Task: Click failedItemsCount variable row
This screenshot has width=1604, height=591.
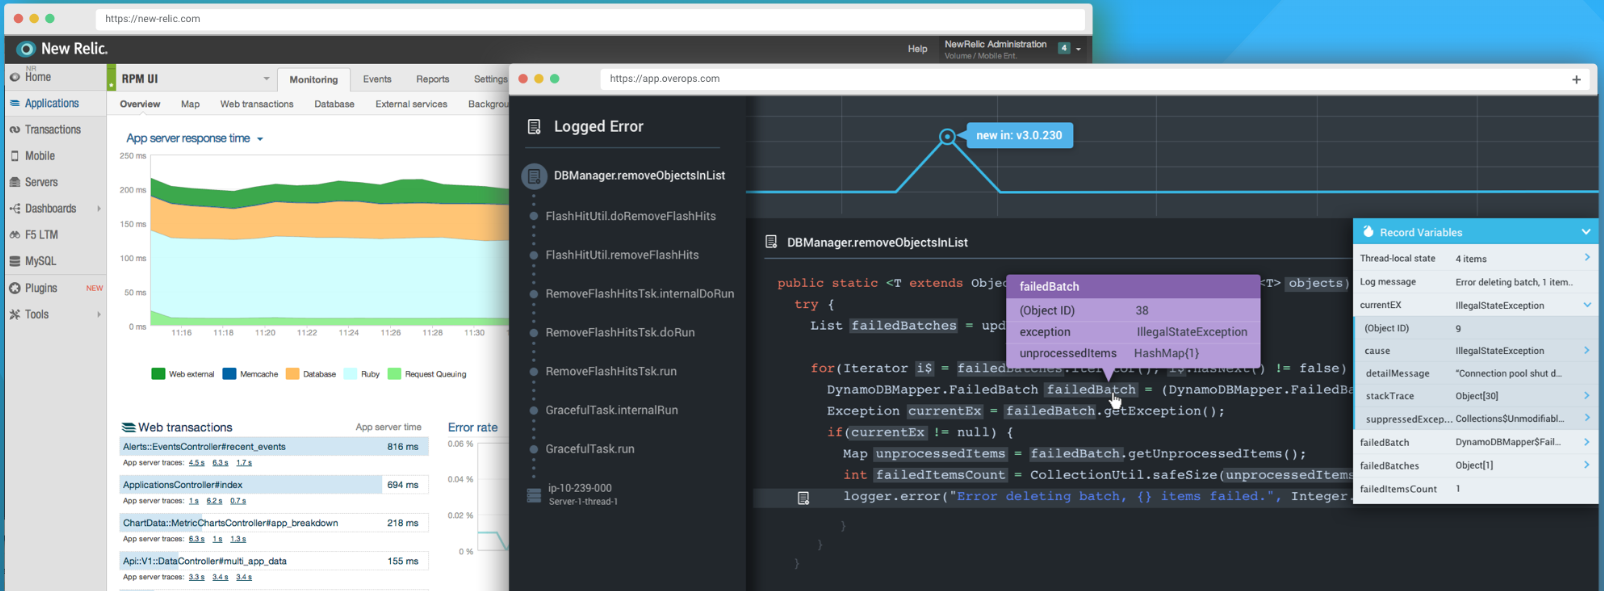Action: pyautogui.click(x=1476, y=489)
